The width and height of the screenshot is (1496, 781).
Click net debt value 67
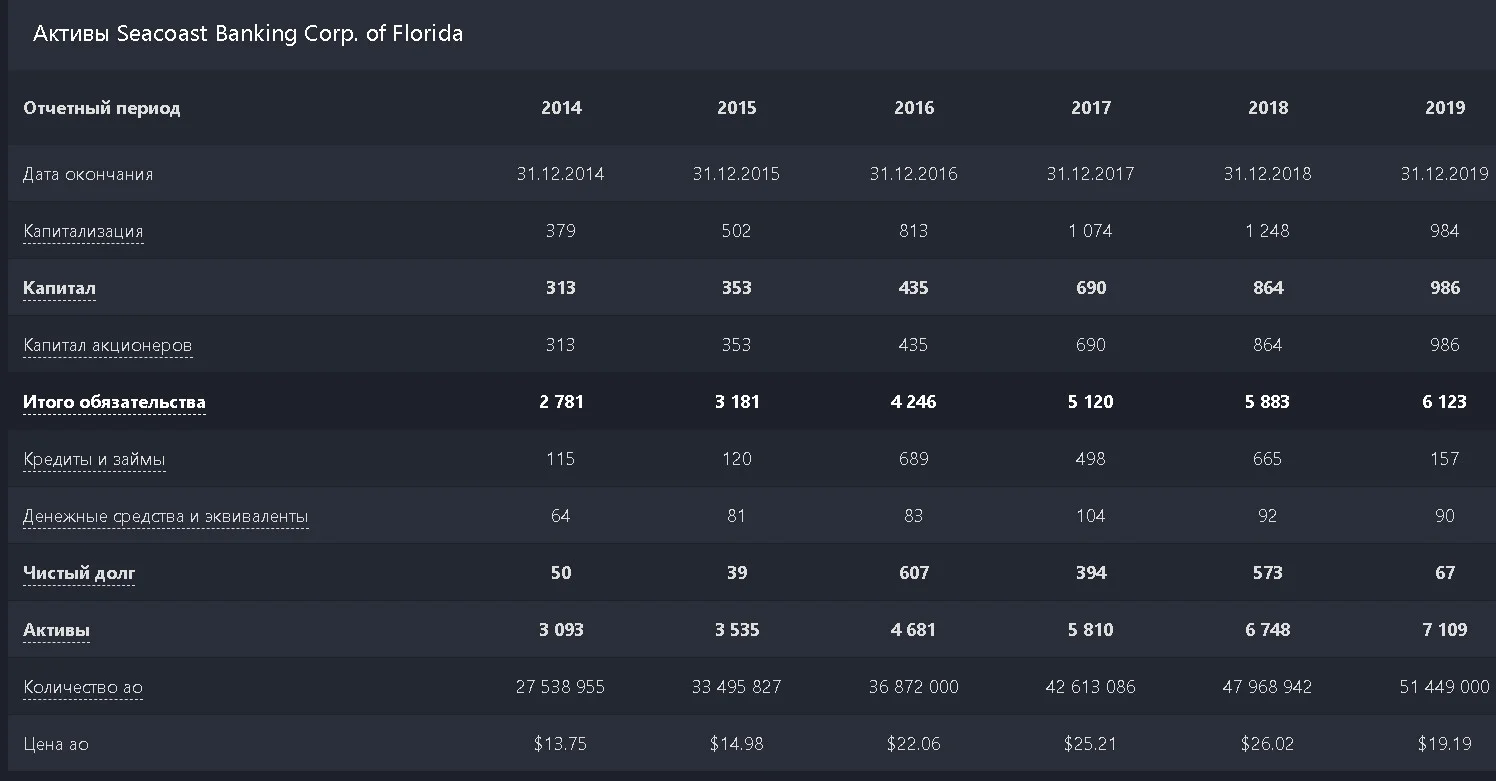[x=1445, y=573]
